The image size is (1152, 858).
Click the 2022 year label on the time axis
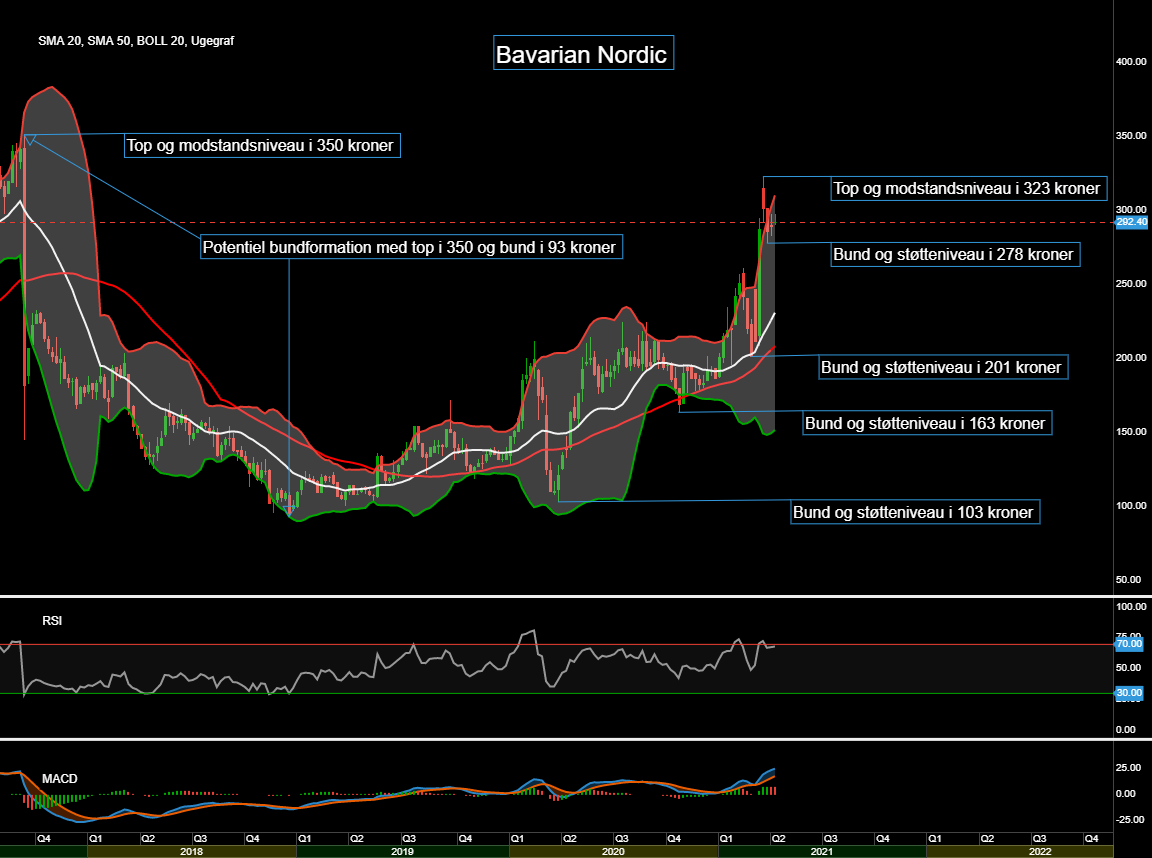pyautogui.click(x=1040, y=852)
